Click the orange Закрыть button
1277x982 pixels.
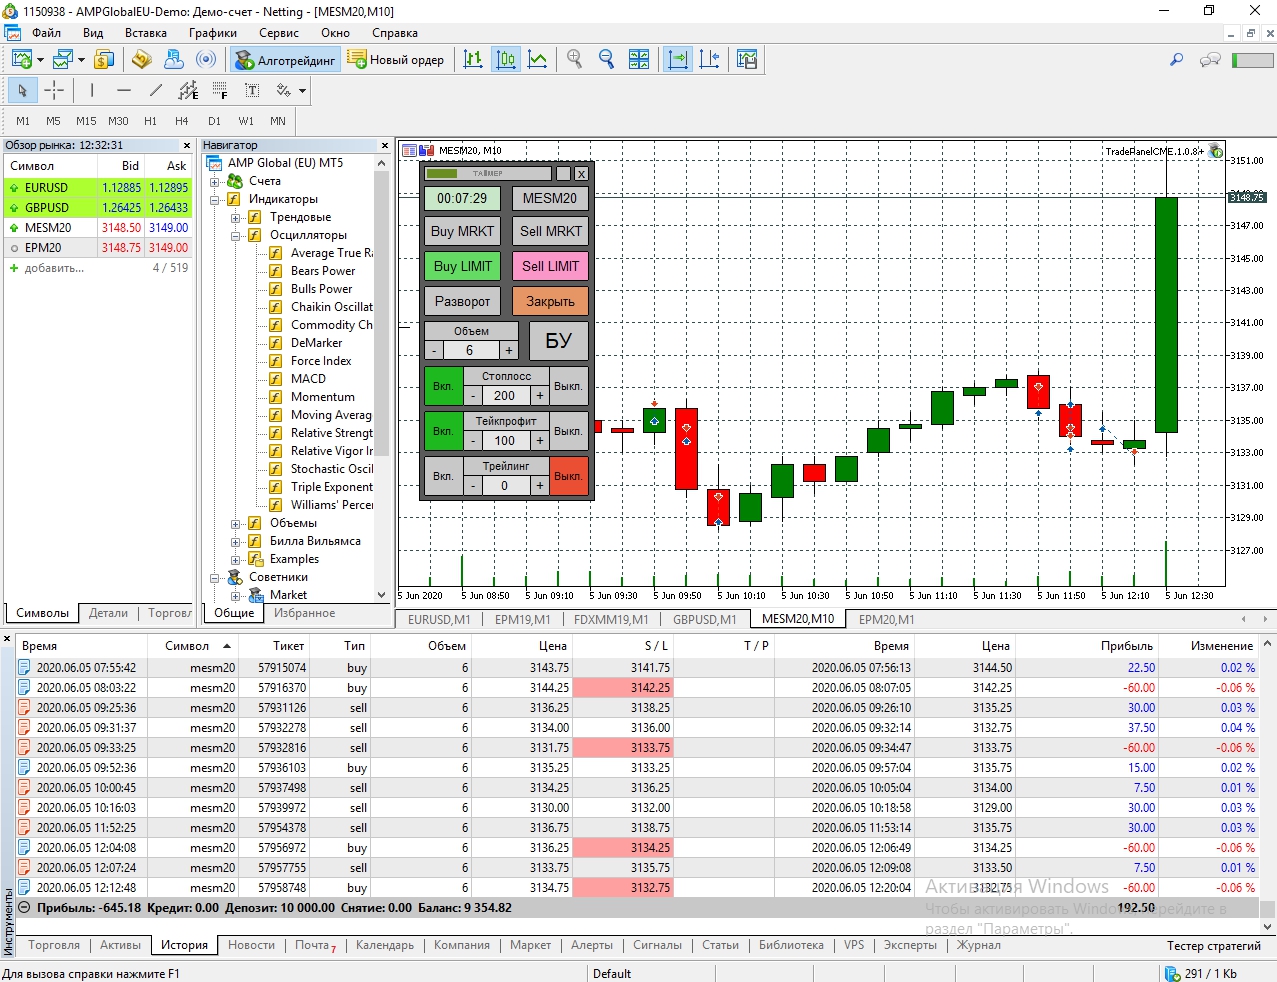point(550,301)
